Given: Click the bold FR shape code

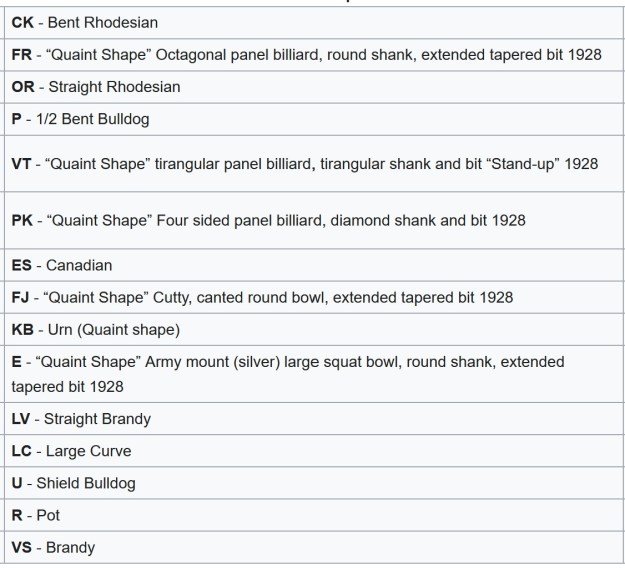Looking at the screenshot, I should pyautogui.click(x=21, y=54).
